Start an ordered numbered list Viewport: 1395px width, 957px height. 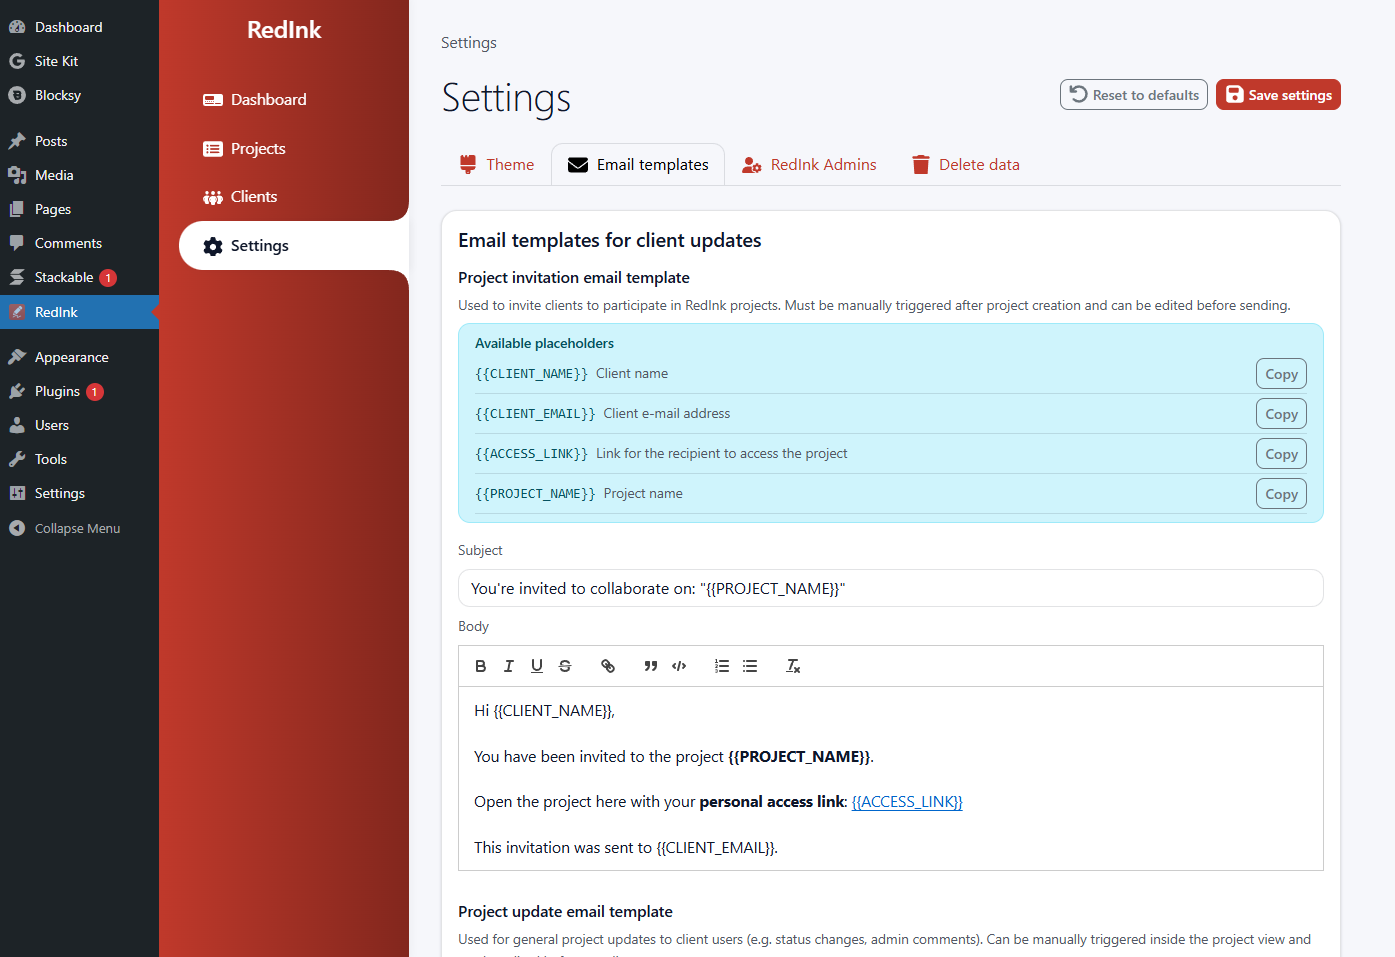pos(722,666)
